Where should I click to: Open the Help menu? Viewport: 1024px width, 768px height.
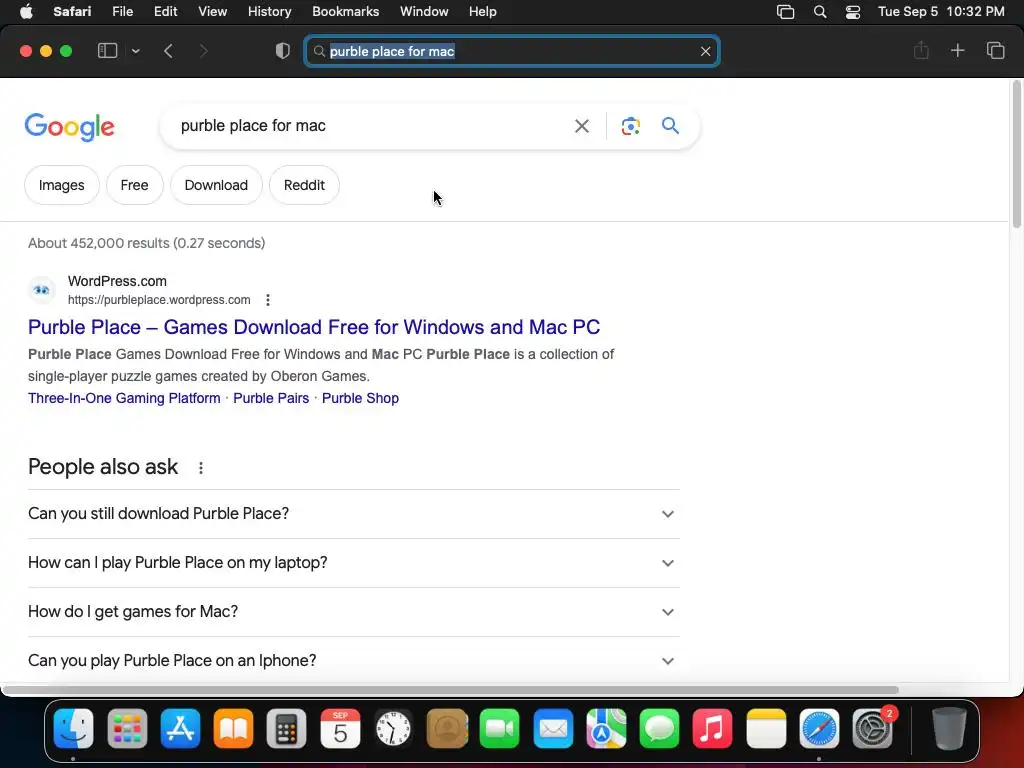(x=483, y=12)
